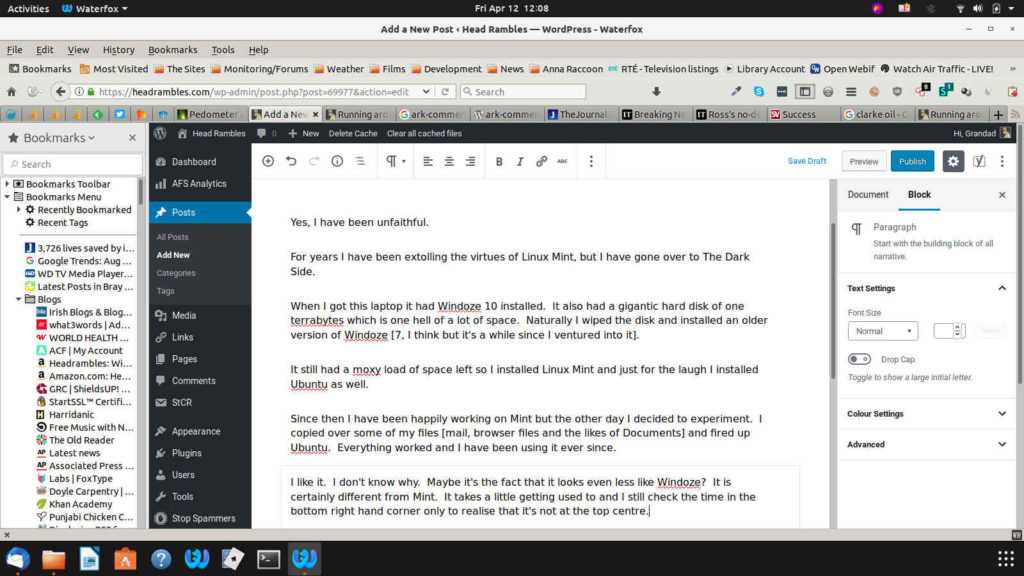Click the Preview button

click(x=863, y=161)
